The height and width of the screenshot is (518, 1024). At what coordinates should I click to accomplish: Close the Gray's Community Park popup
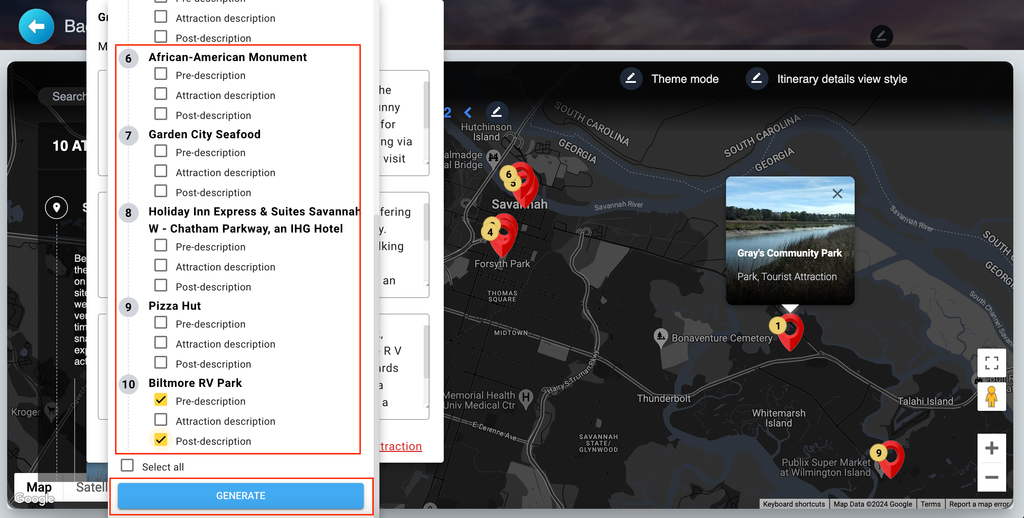[837, 193]
